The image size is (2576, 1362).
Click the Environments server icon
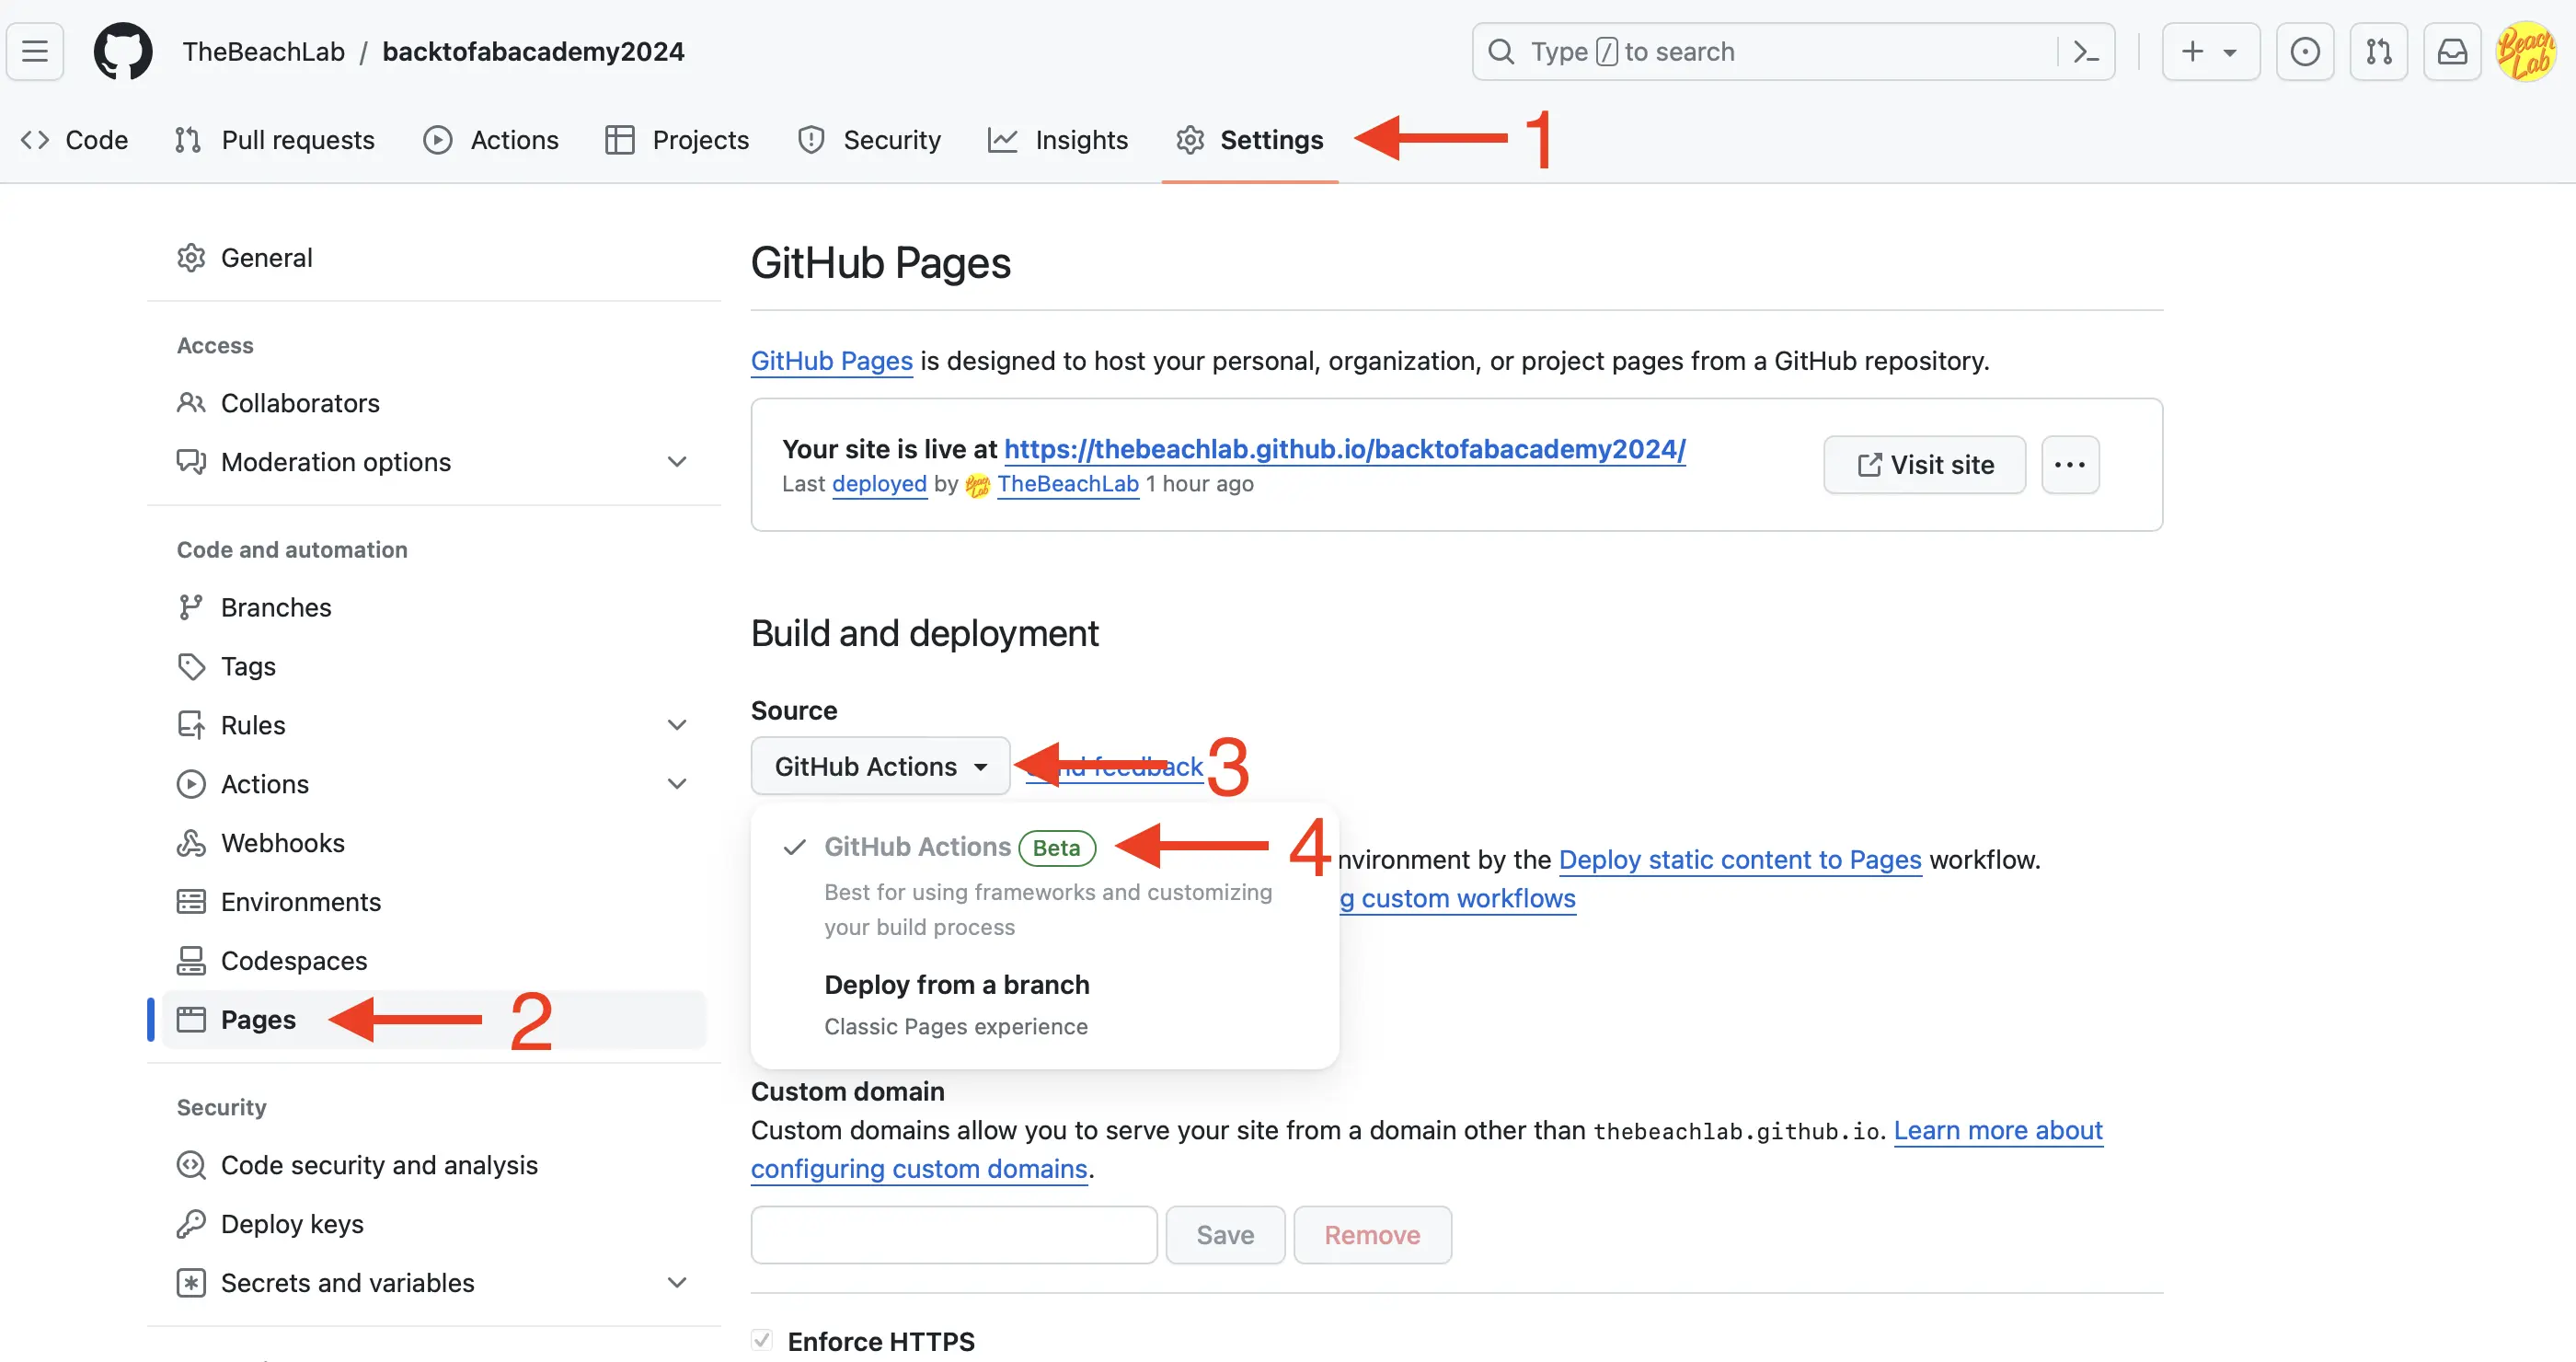point(191,902)
